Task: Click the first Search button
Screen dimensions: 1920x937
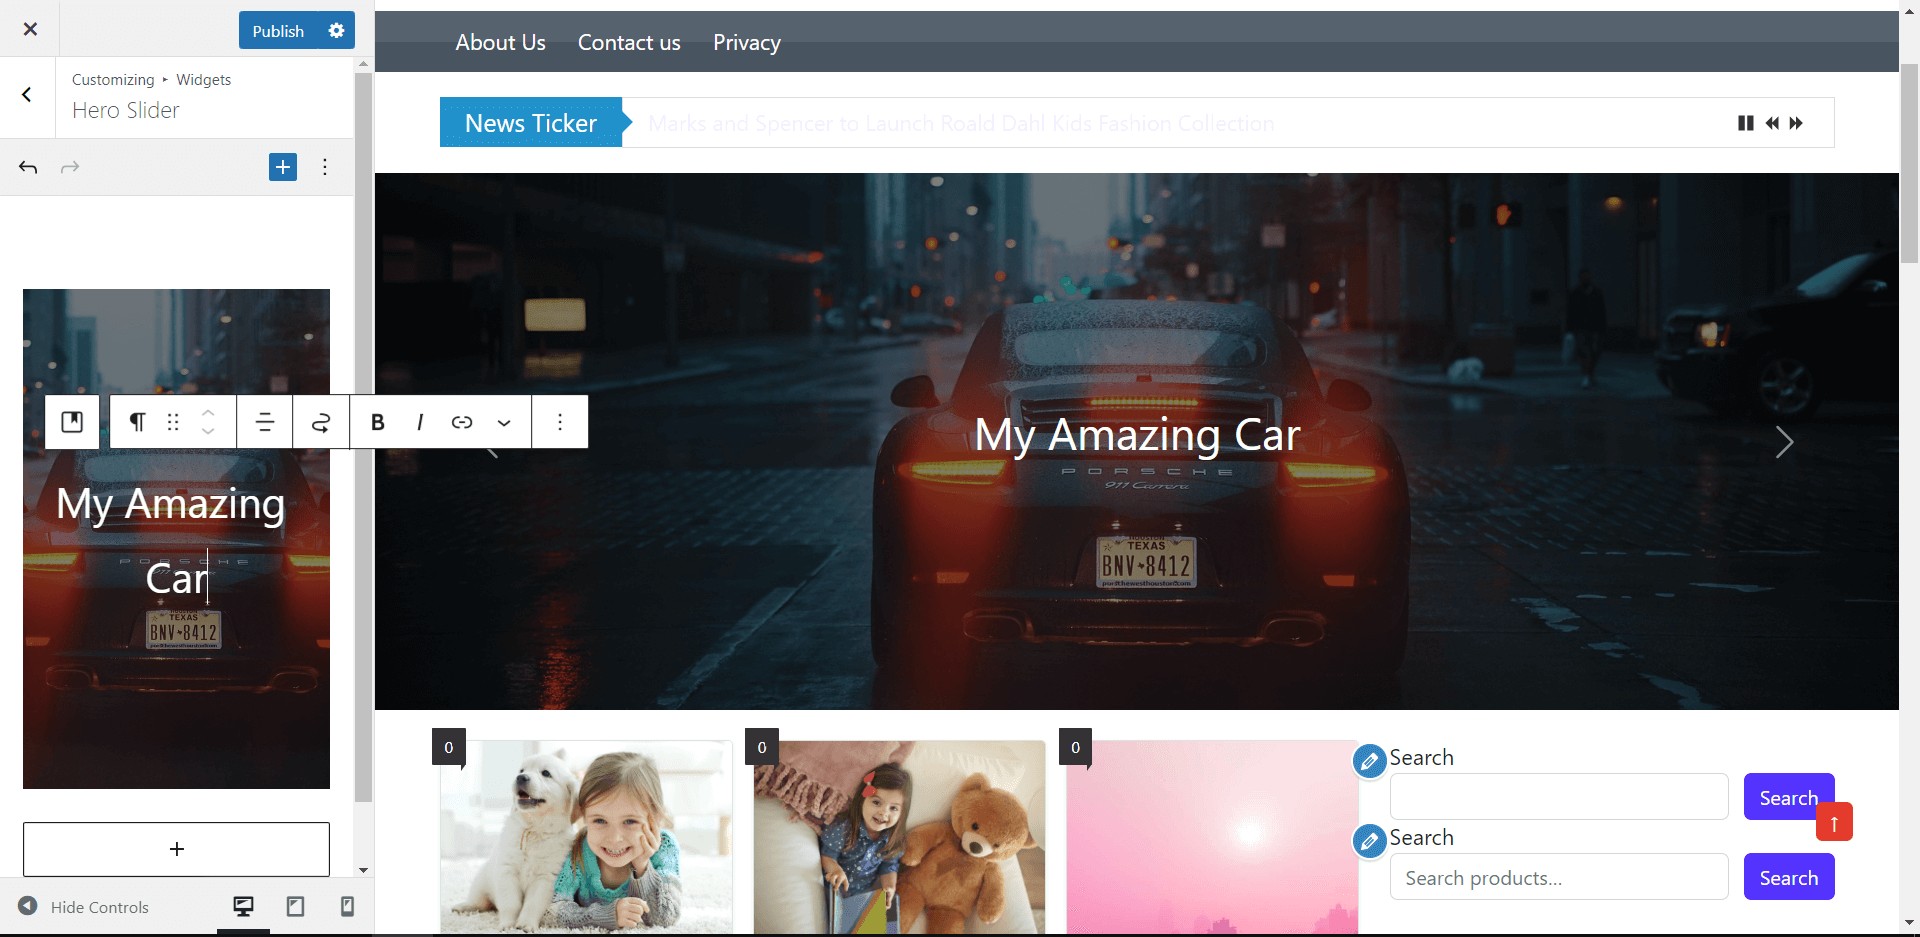Action: coord(1788,797)
